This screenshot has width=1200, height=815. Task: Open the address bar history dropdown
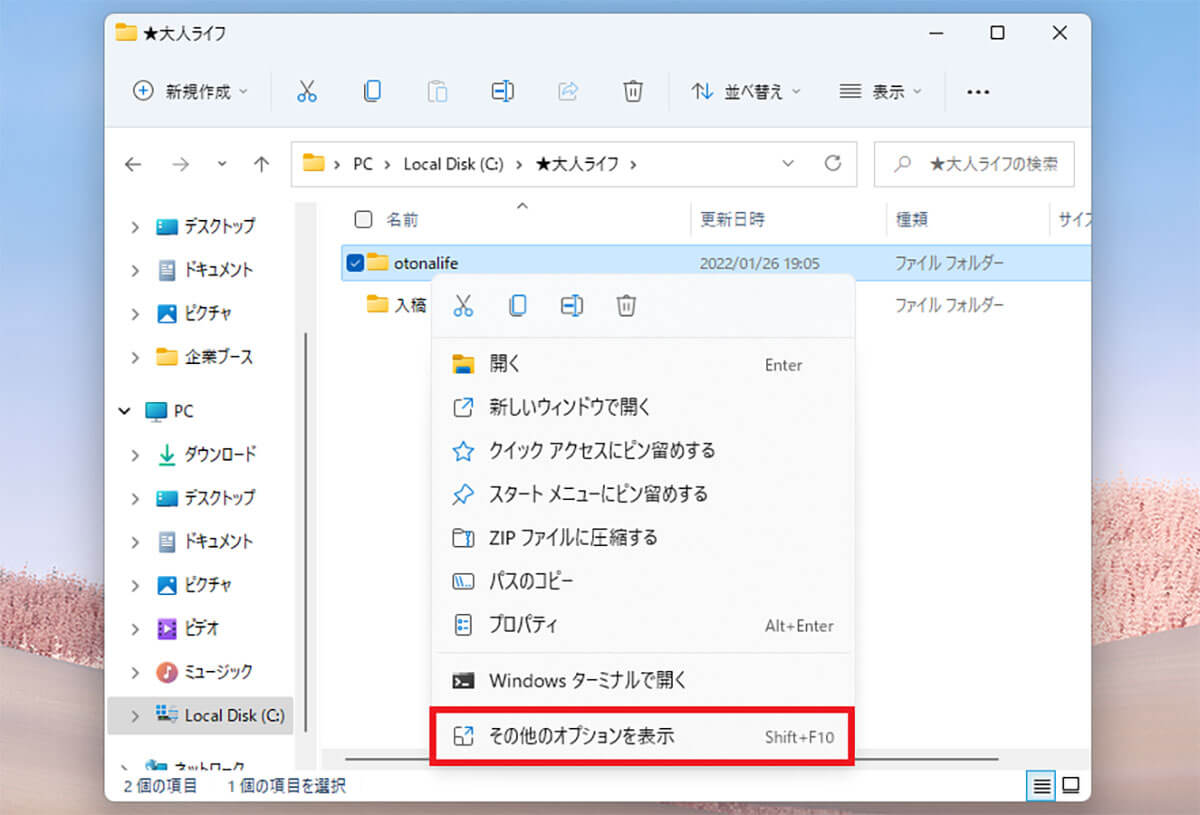(788, 164)
